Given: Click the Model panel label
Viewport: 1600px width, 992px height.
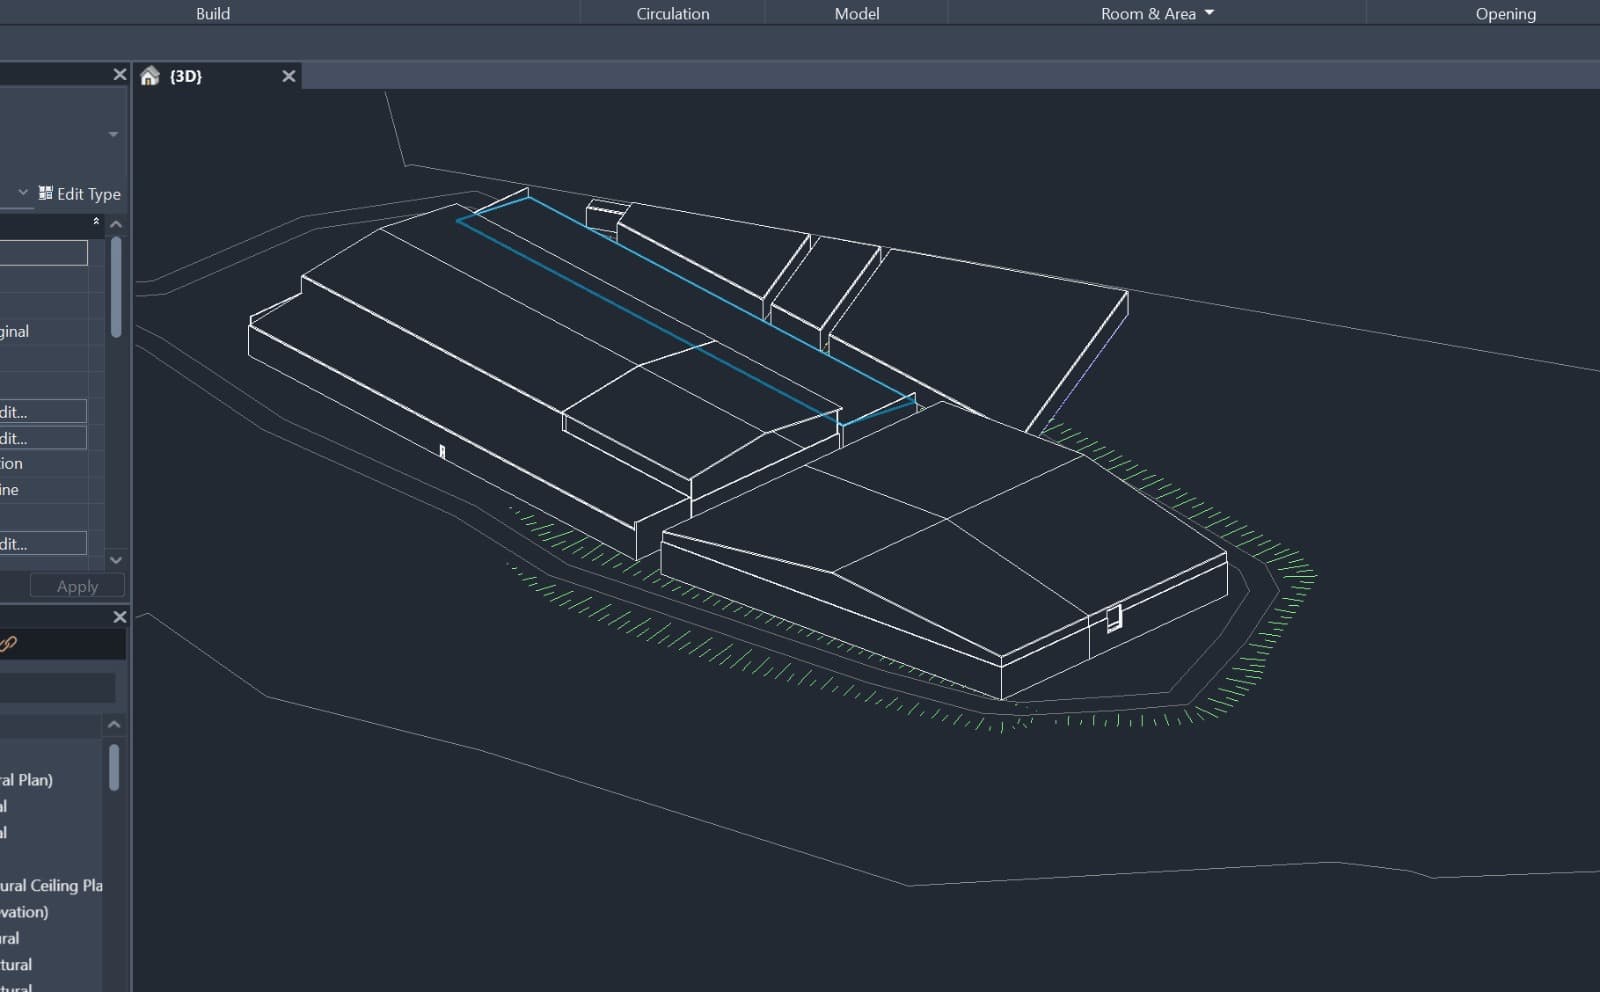Looking at the screenshot, I should (857, 13).
